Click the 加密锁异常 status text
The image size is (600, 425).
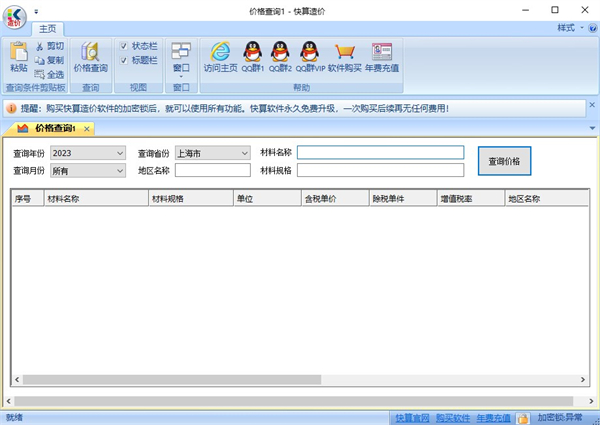coord(559,417)
